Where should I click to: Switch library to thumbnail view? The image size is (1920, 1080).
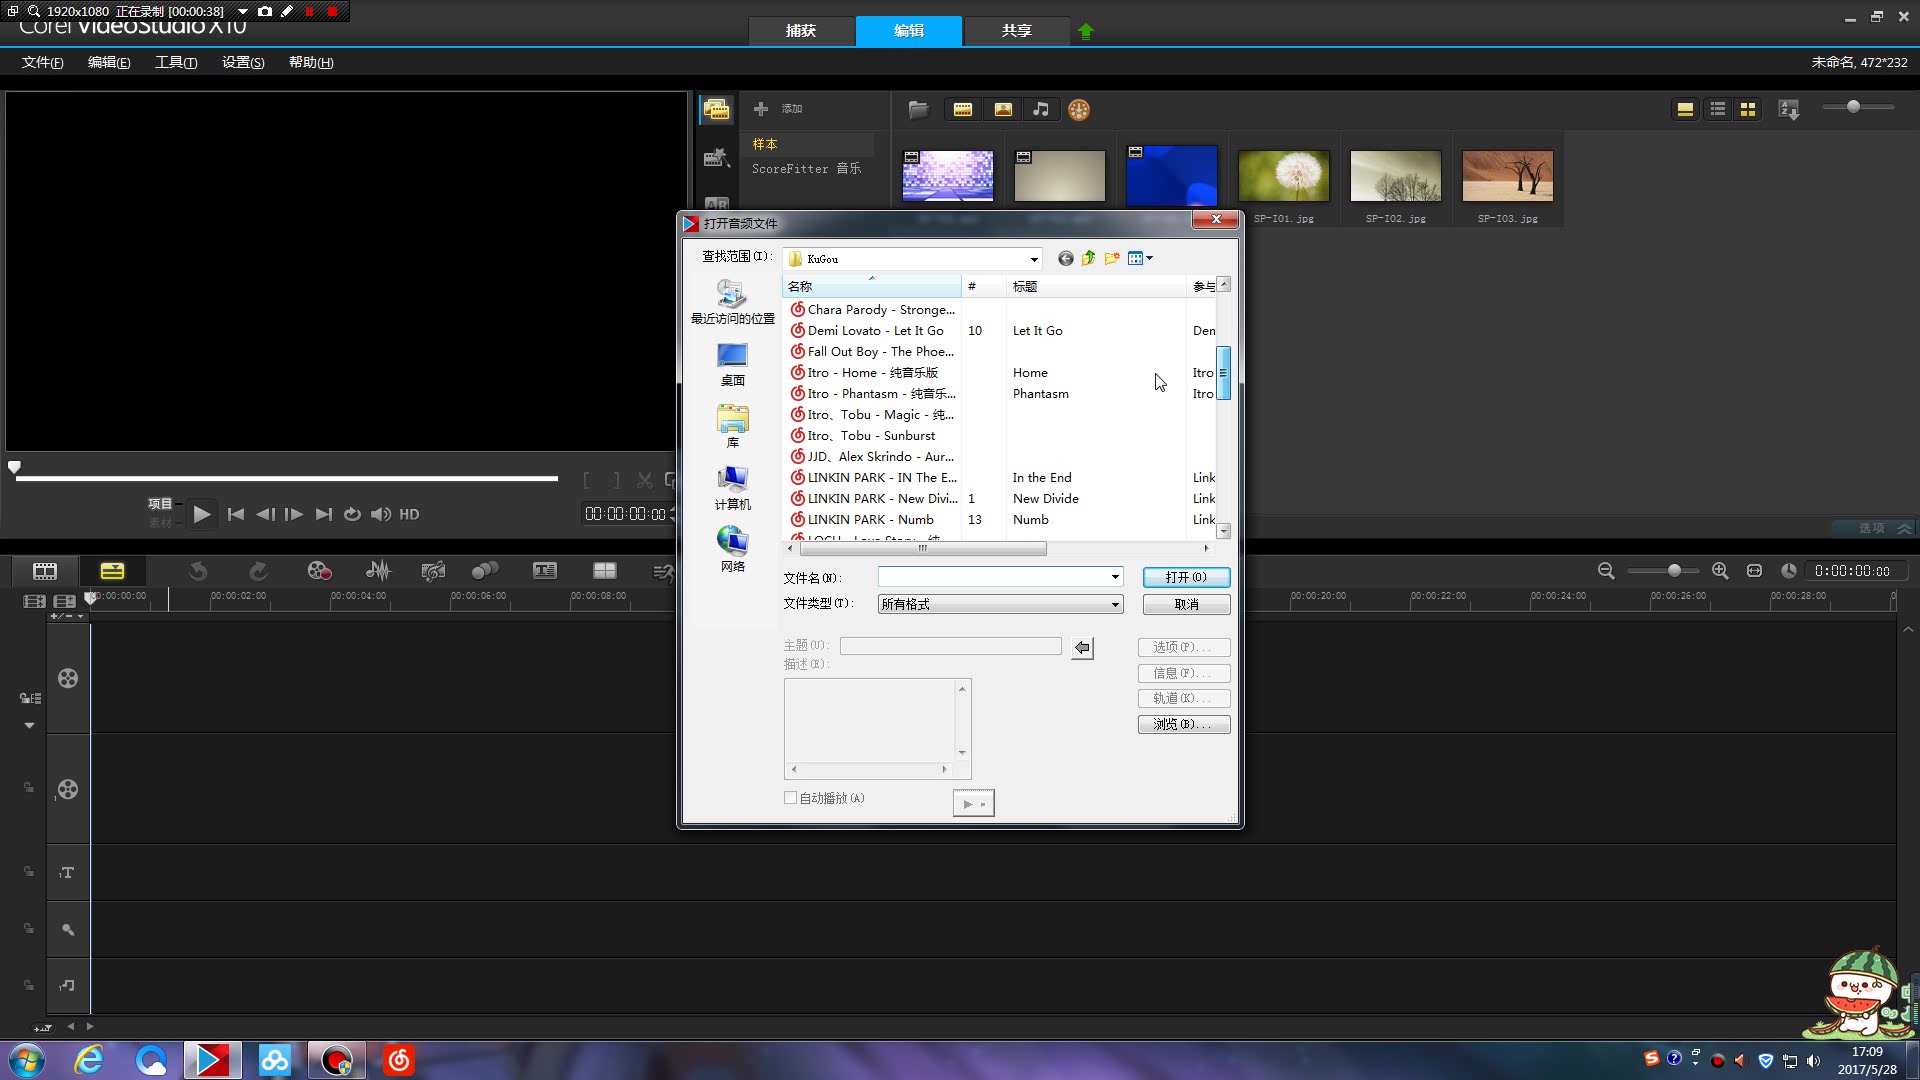1748,109
